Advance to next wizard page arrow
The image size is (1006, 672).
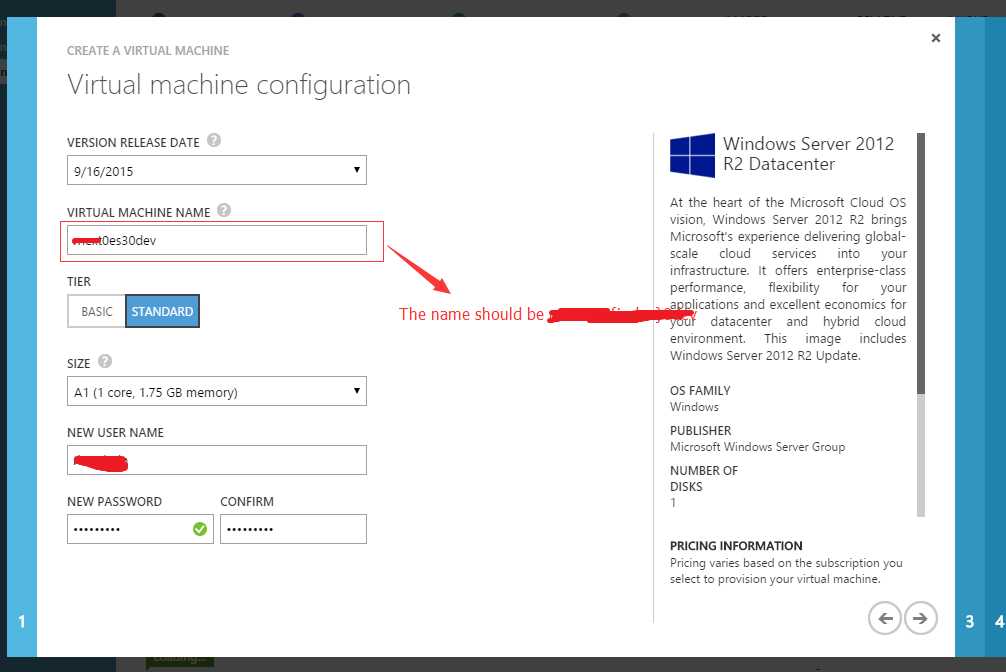click(921, 618)
